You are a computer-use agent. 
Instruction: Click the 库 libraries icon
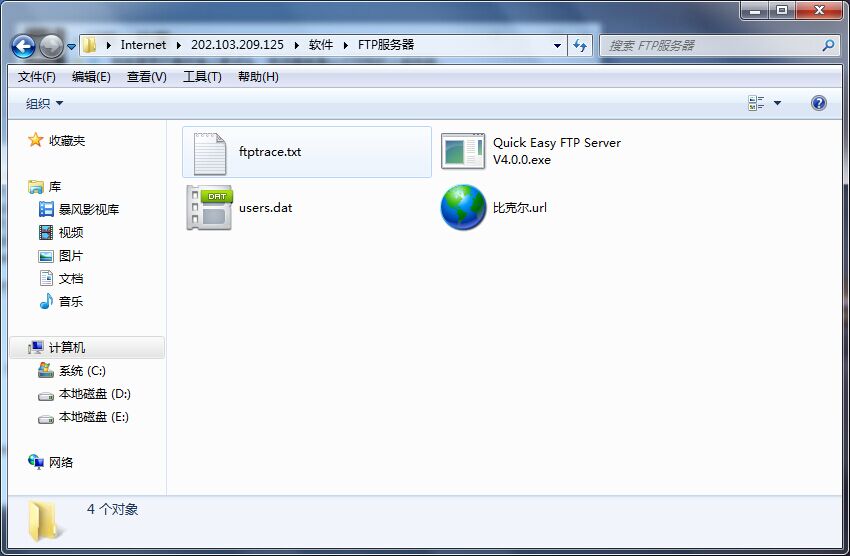click(x=36, y=187)
